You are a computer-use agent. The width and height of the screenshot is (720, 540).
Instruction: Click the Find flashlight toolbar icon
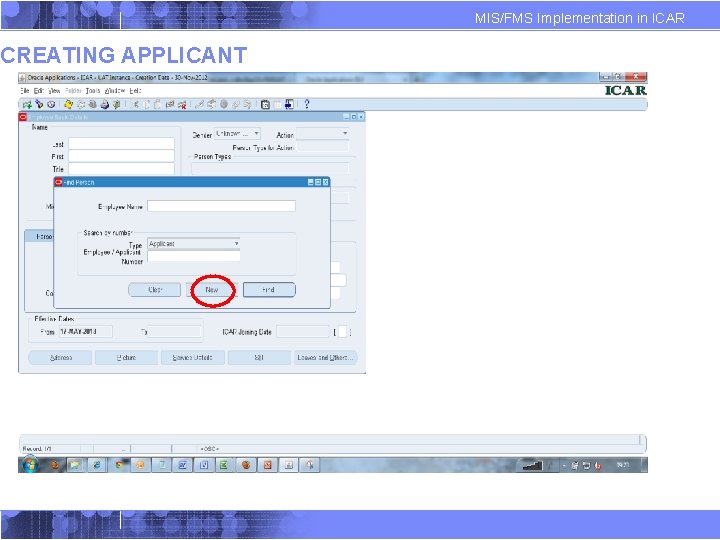tap(39, 105)
